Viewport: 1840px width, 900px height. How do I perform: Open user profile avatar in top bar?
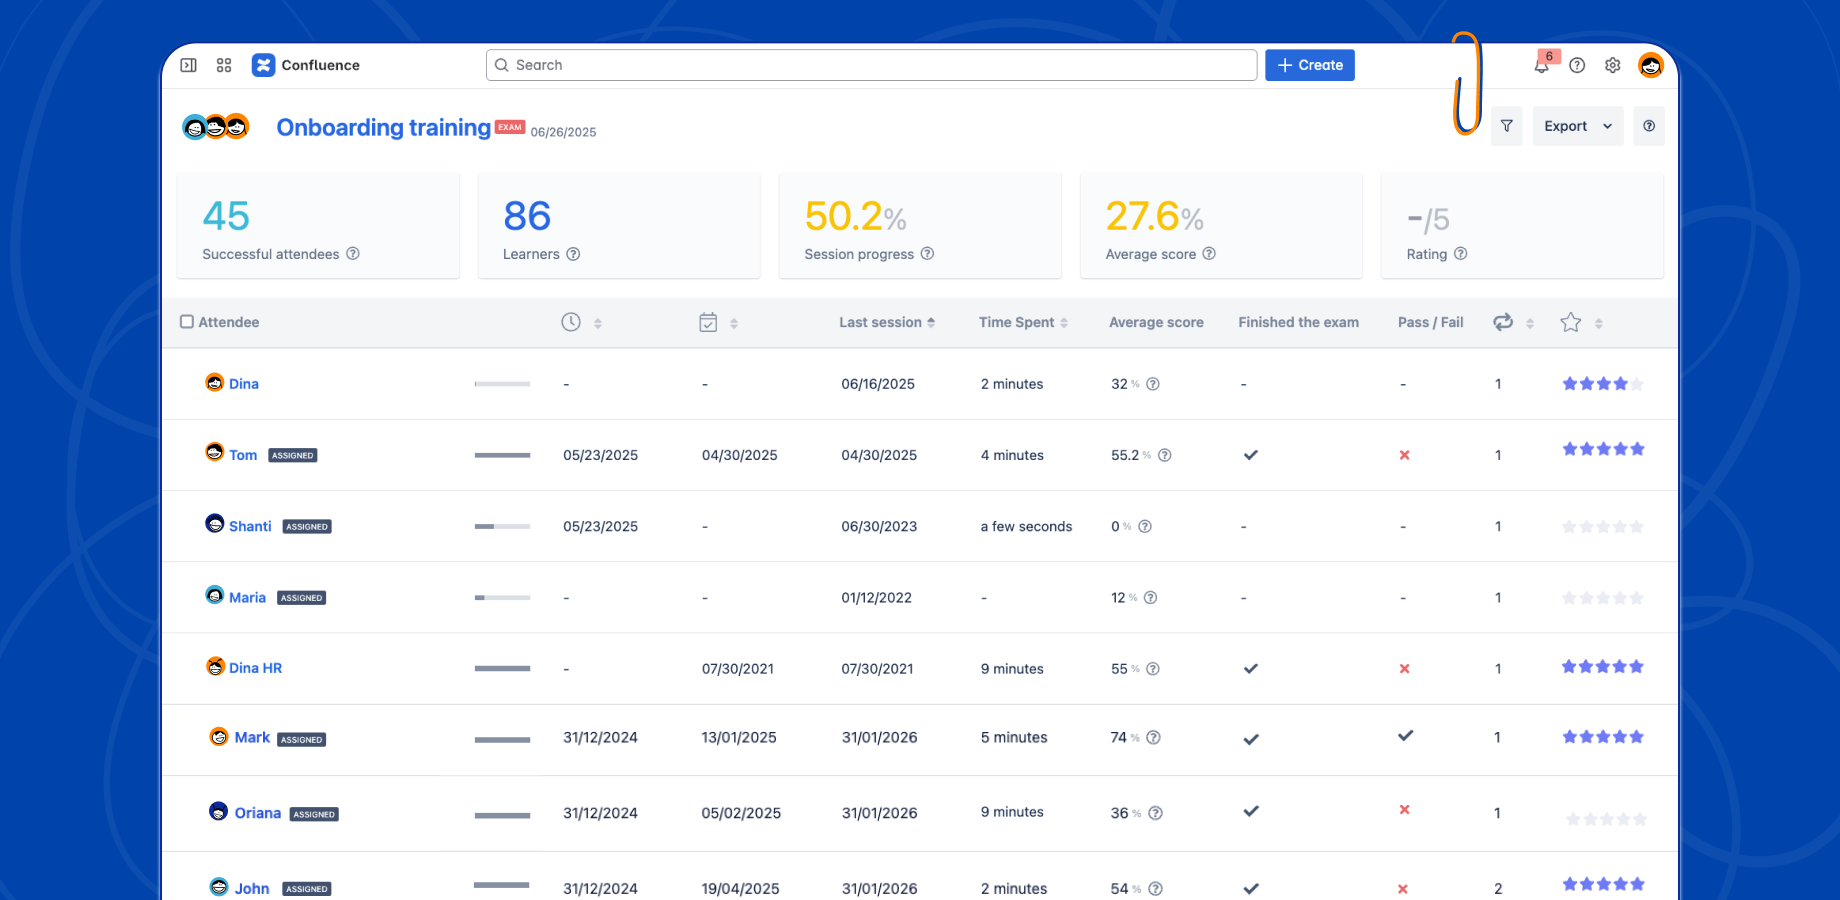click(1650, 66)
